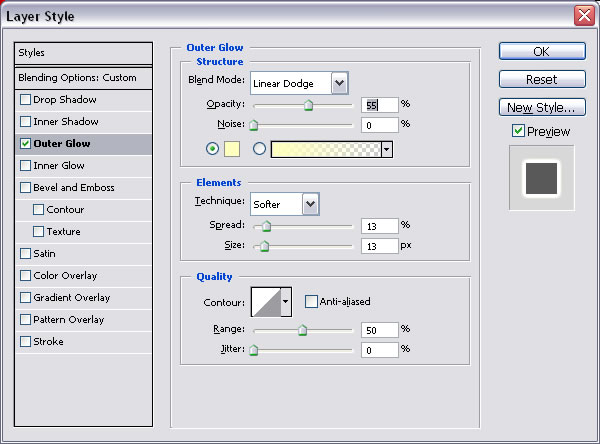The image size is (600, 444).
Task: Click the pale yellow glow color swatch
Action: (234, 149)
